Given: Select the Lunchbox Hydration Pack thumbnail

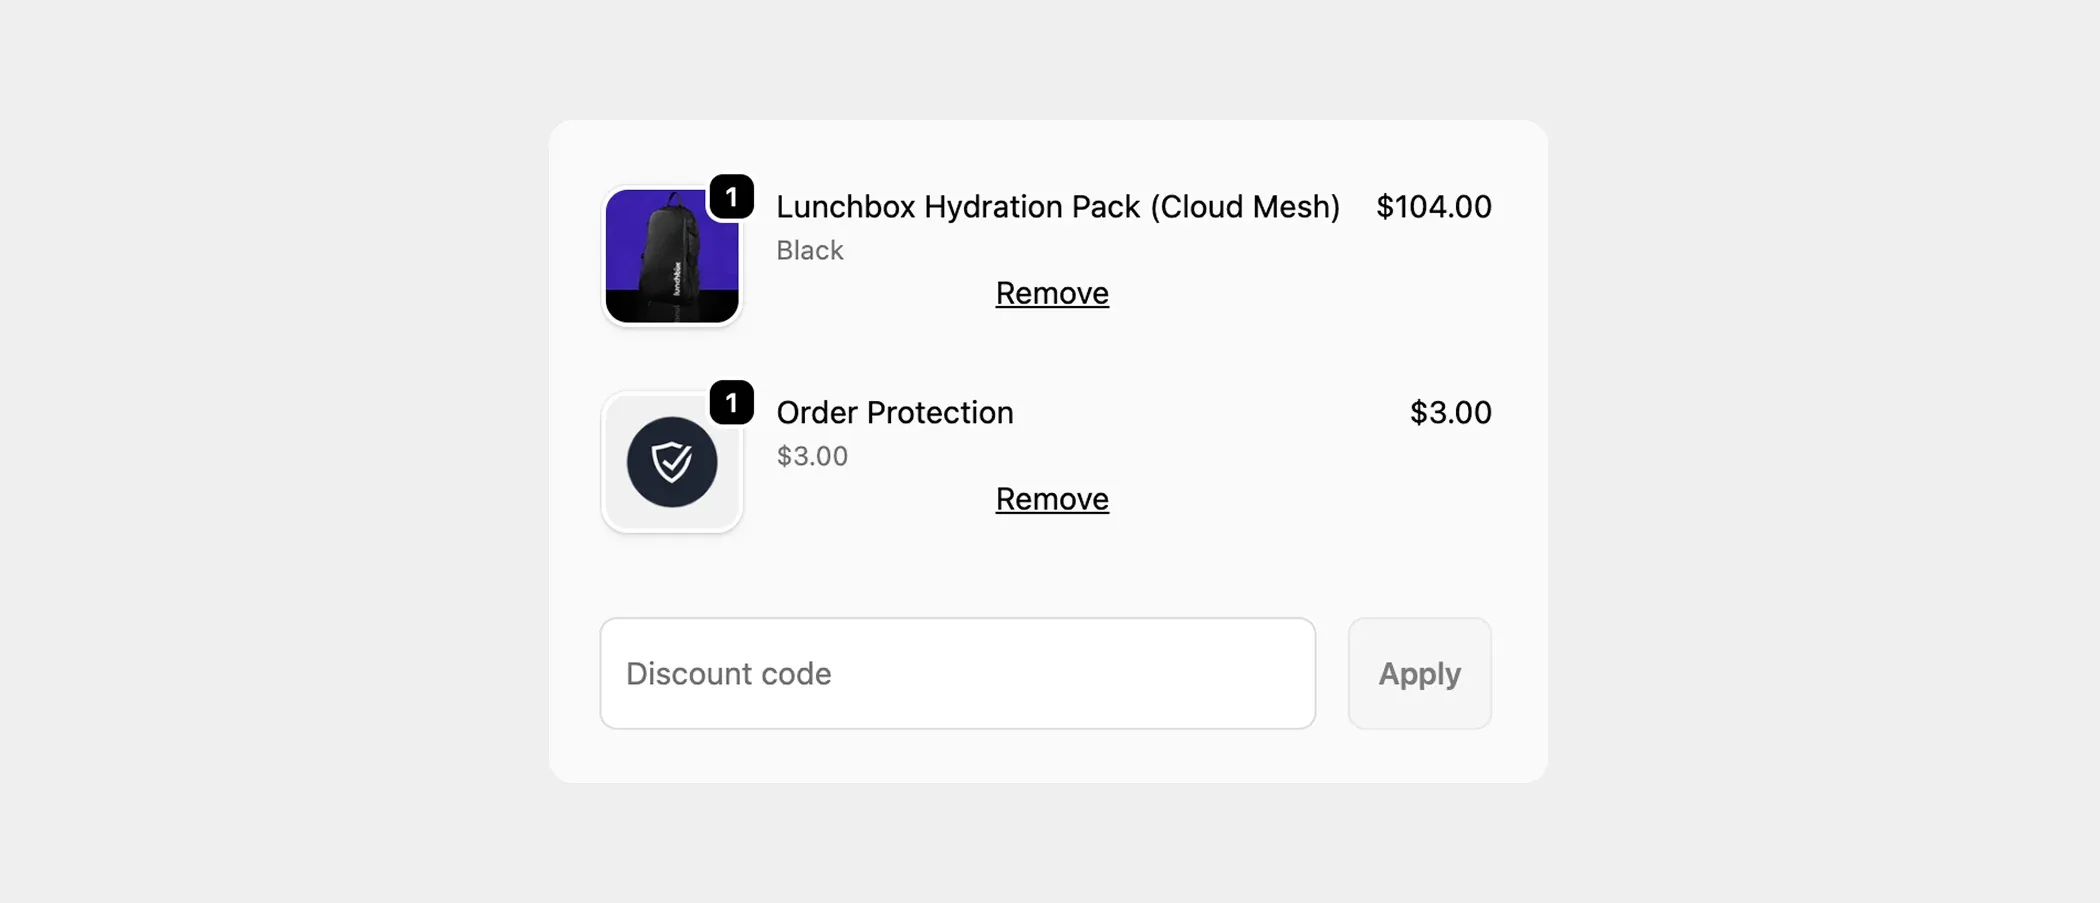Looking at the screenshot, I should tap(672, 255).
